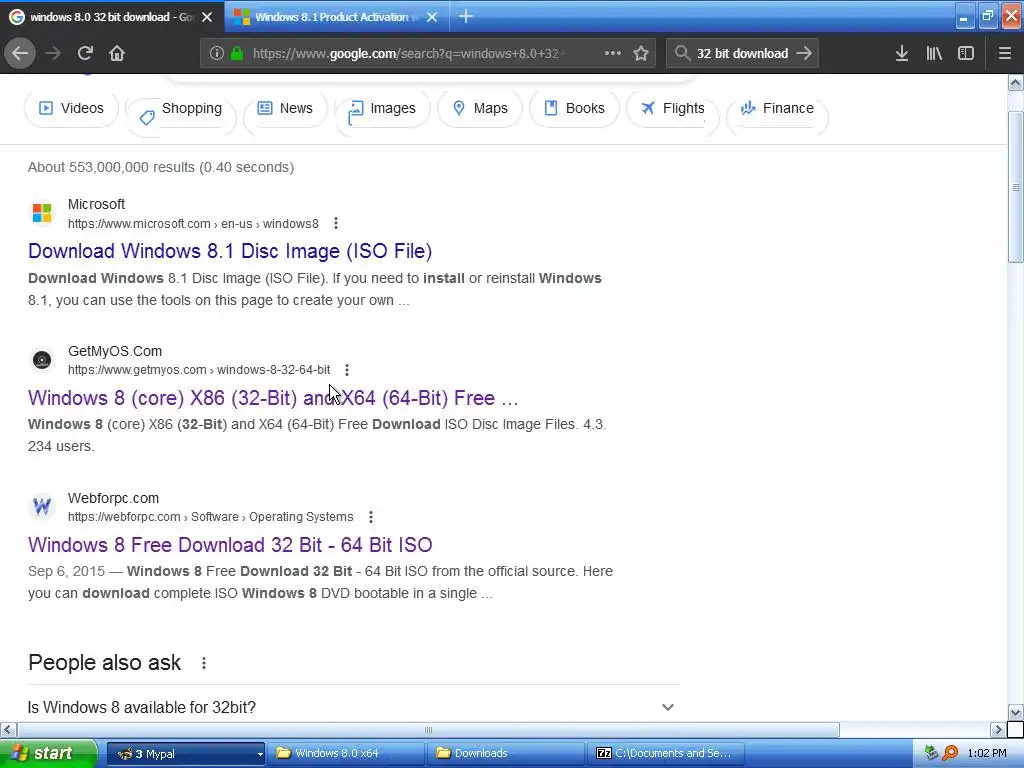Click the Microsoft logo favicon in results
The image size is (1024, 768).
coord(42,213)
